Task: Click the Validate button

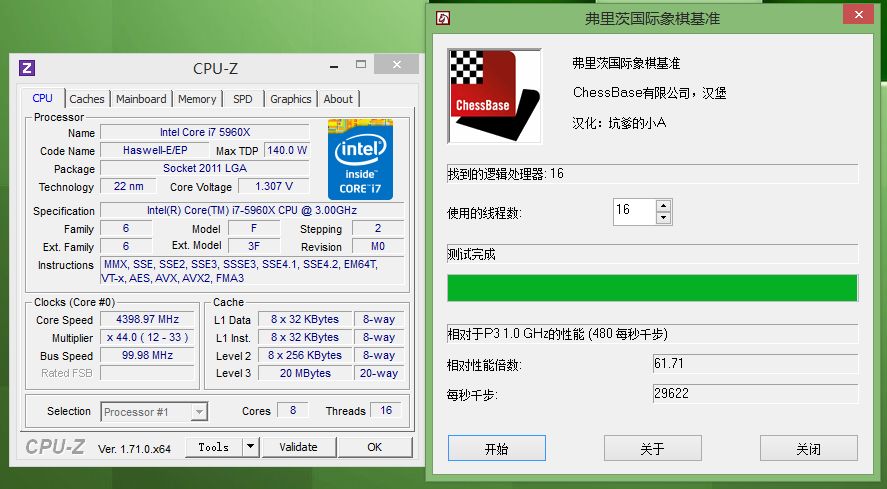Action: coord(299,447)
